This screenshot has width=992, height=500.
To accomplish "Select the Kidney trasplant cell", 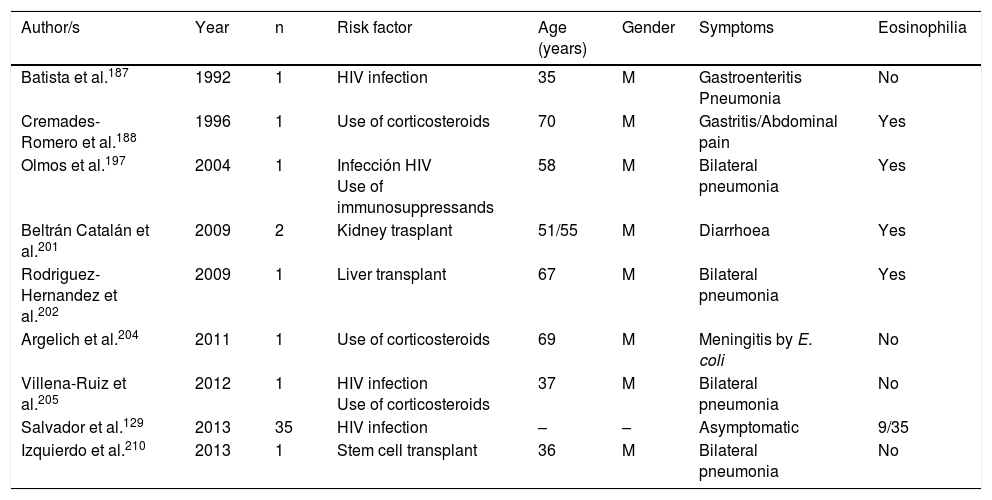I will (386, 231).
